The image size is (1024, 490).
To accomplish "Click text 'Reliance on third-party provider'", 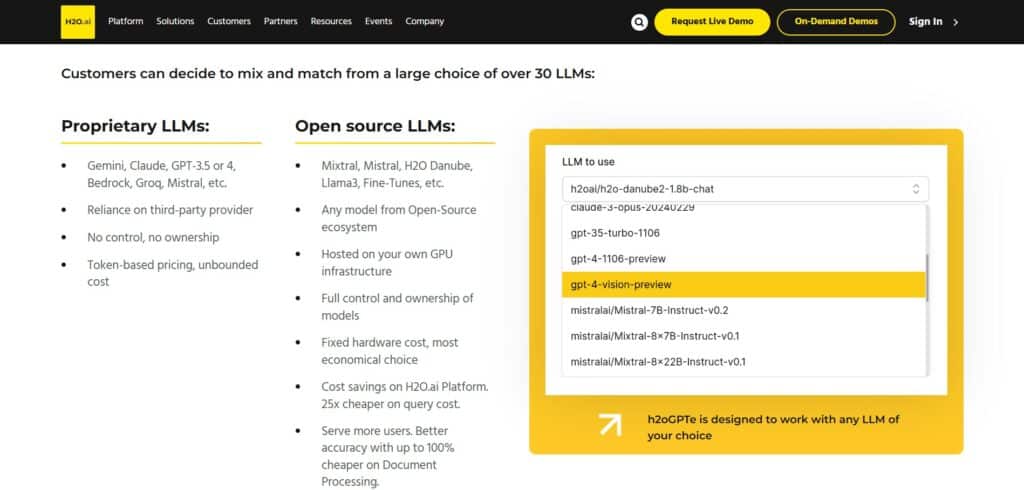I will [x=170, y=210].
